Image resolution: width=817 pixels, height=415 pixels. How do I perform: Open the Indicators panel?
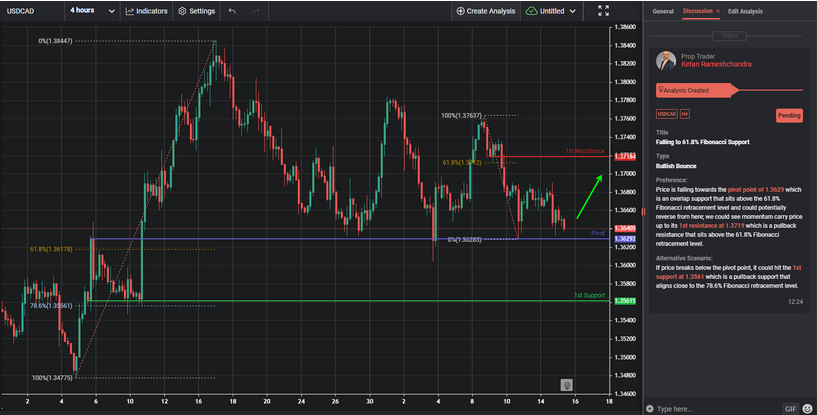[146, 11]
